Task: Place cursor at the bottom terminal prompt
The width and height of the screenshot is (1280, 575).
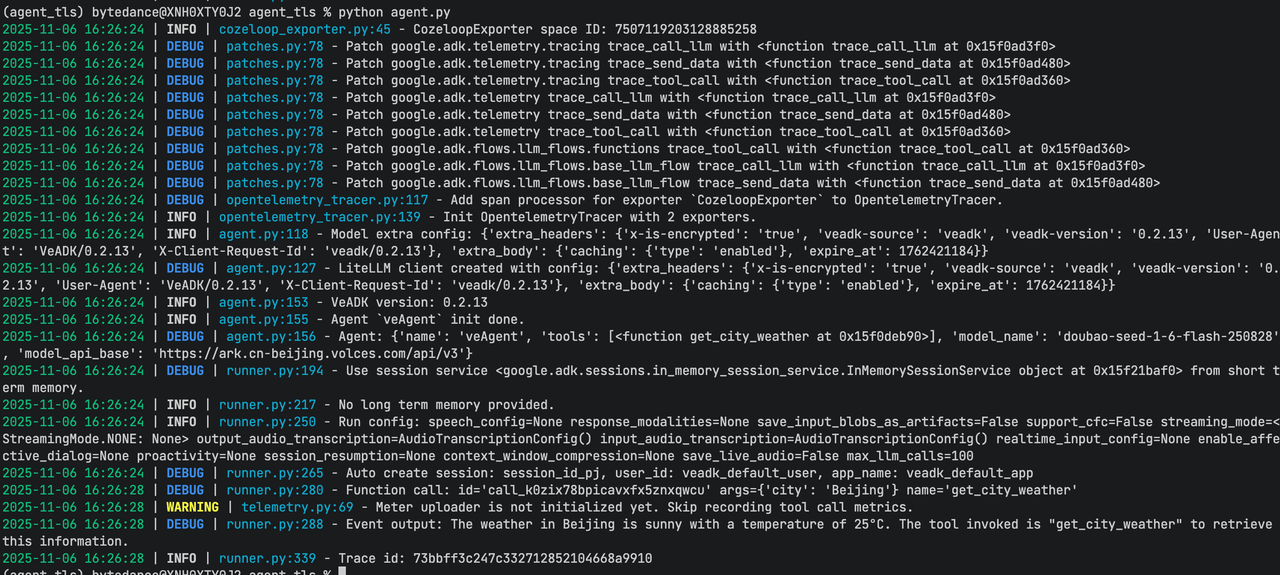Action: pyautogui.click(x=341, y=571)
